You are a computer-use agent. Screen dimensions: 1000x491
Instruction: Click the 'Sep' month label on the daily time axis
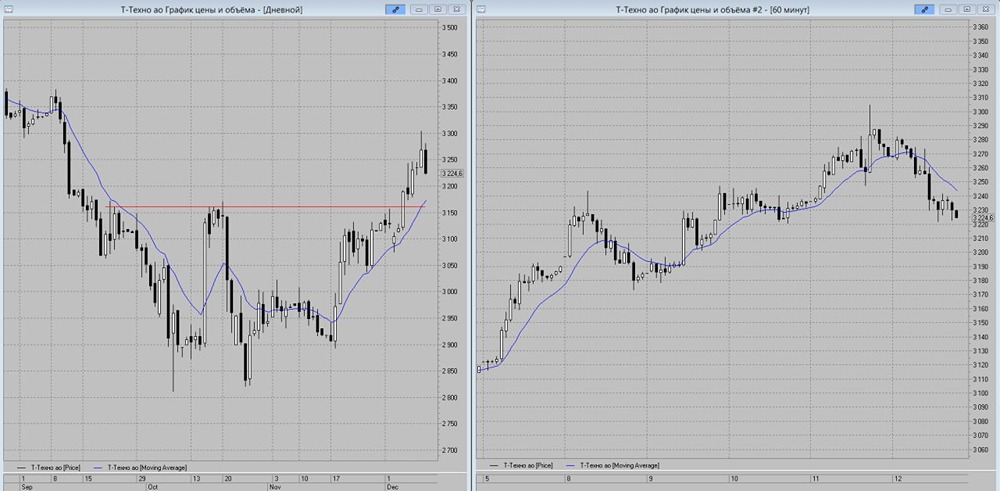point(26,485)
